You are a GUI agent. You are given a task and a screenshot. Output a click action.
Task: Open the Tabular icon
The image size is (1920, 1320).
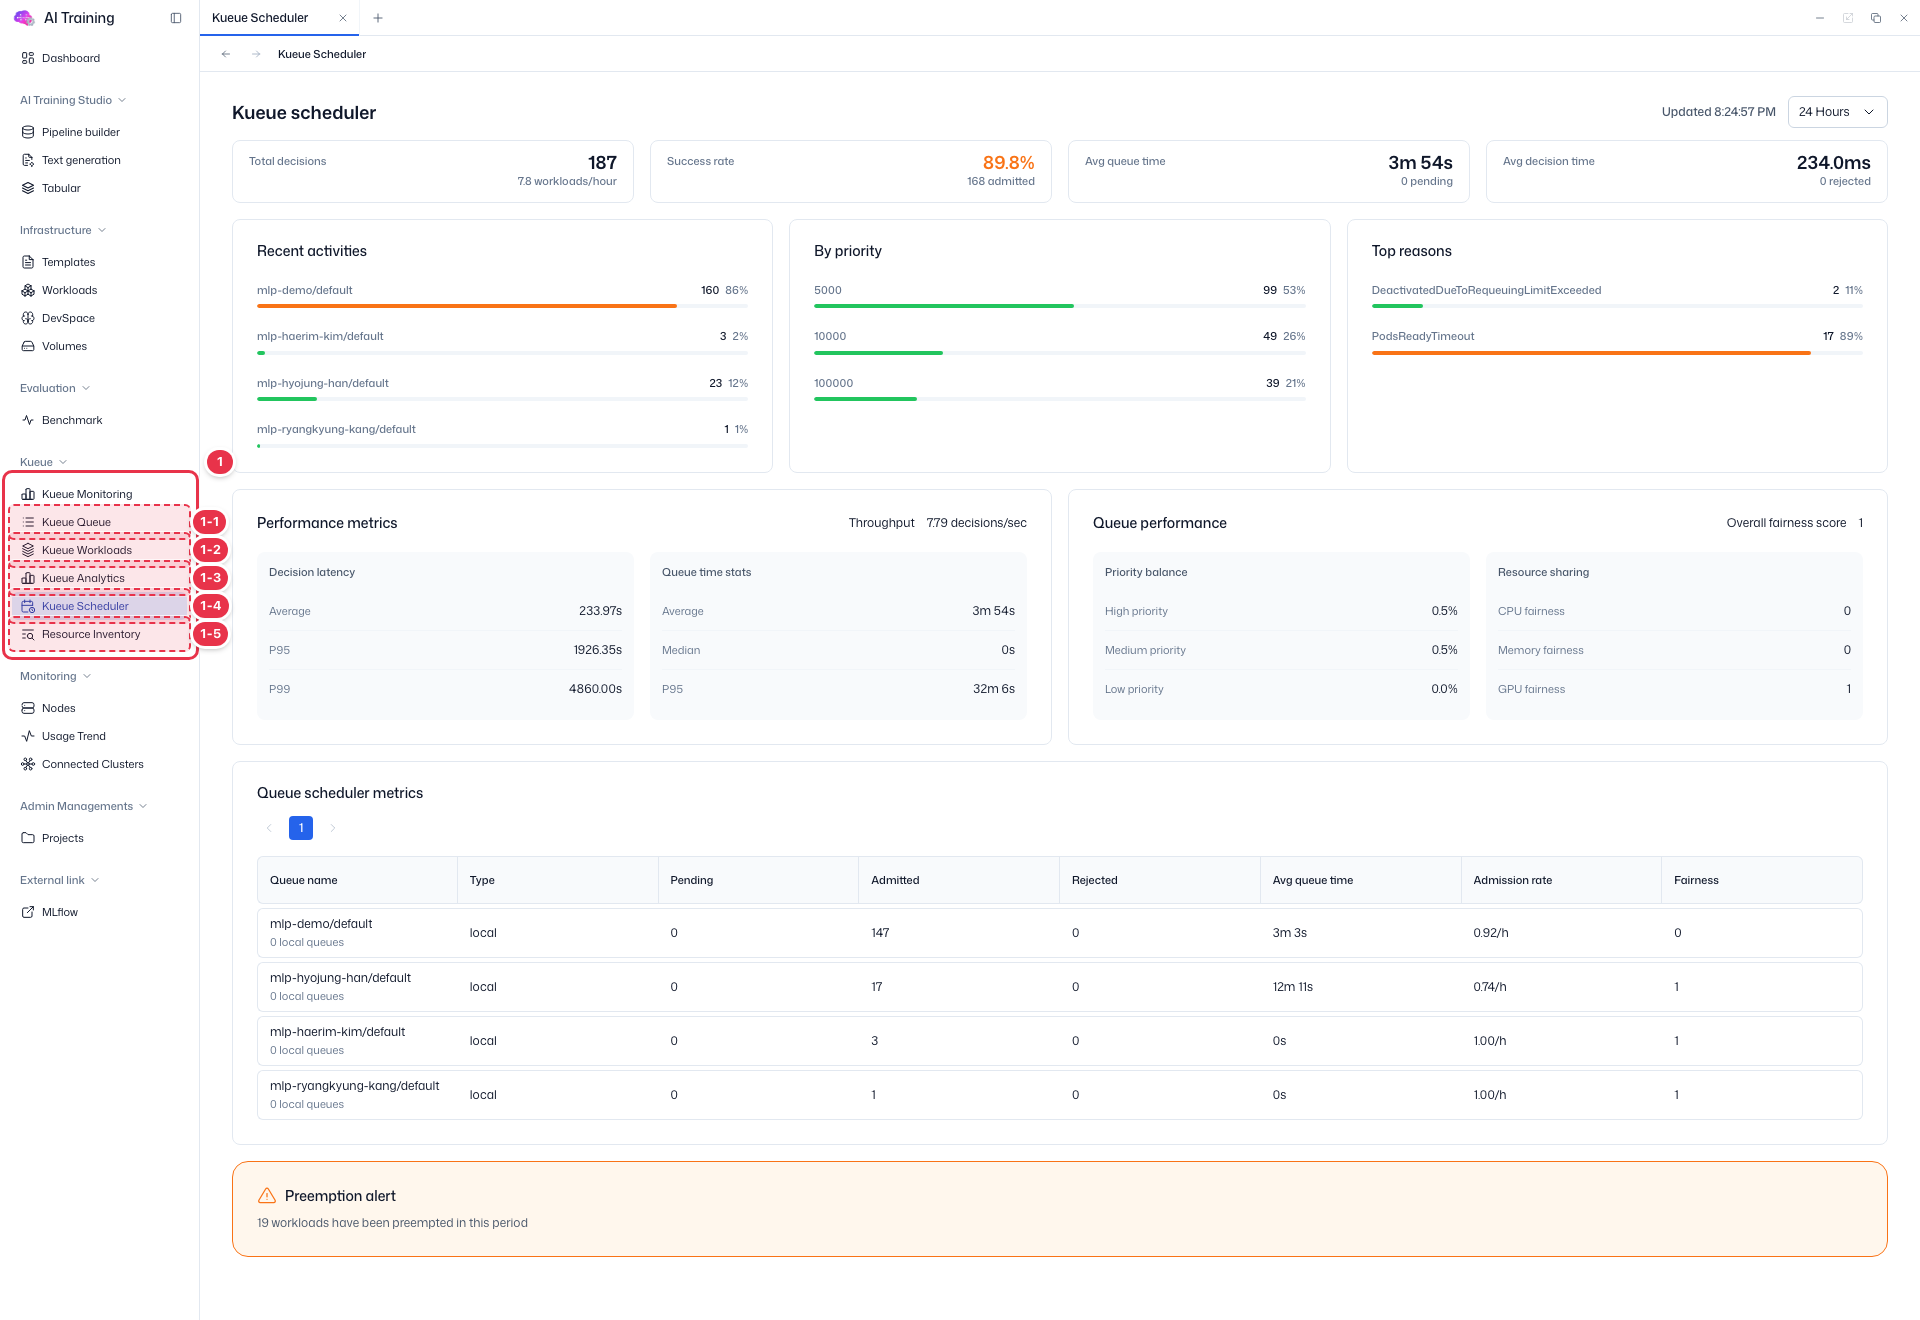click(x=28, y=188)
